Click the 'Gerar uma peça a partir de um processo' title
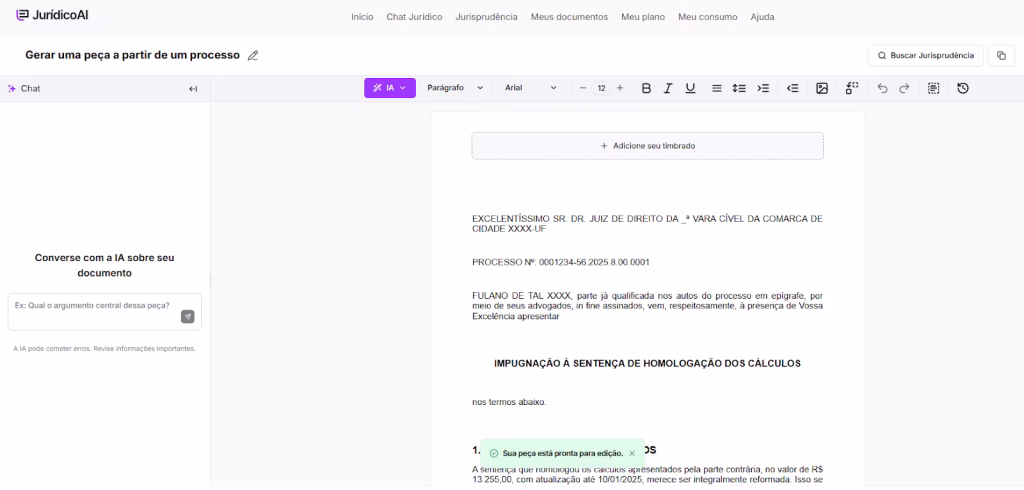 click(x=133, y=56)
